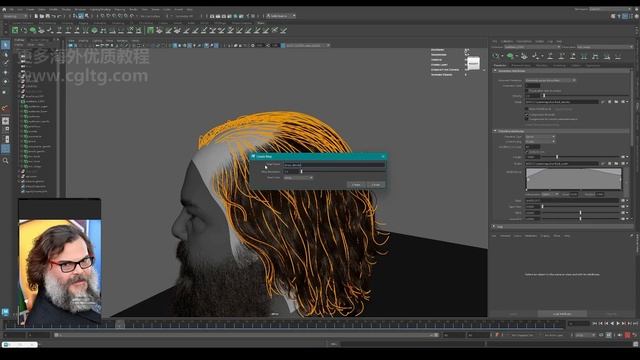640x360 pixels.
Task: Create a new scene from status line
Action: point(36,16)
